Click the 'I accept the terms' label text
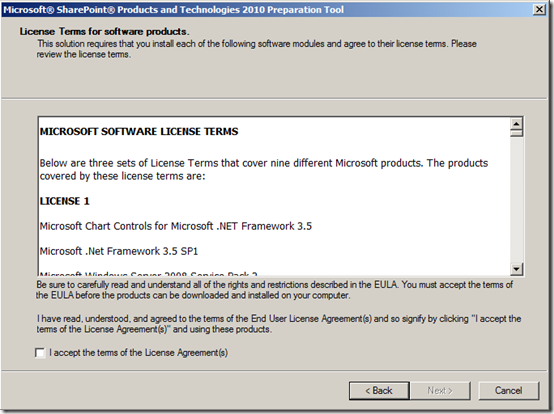Screen dimensions: 554x414 tap(138, 353)
